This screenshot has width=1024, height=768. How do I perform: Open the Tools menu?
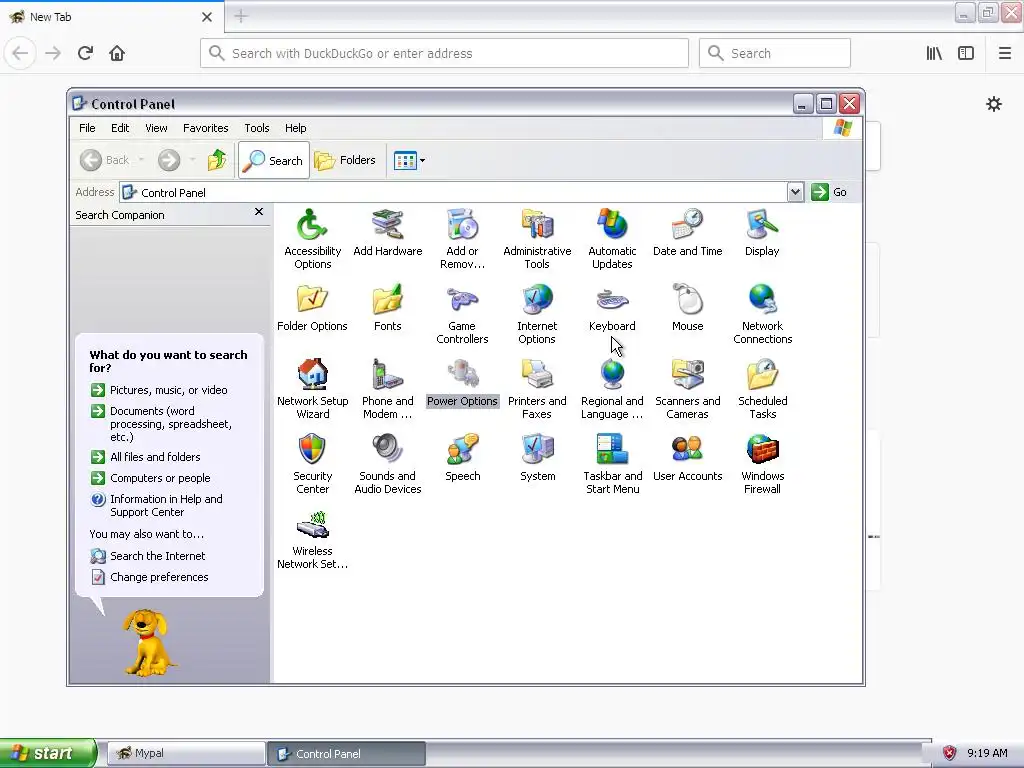click(257, 128)
